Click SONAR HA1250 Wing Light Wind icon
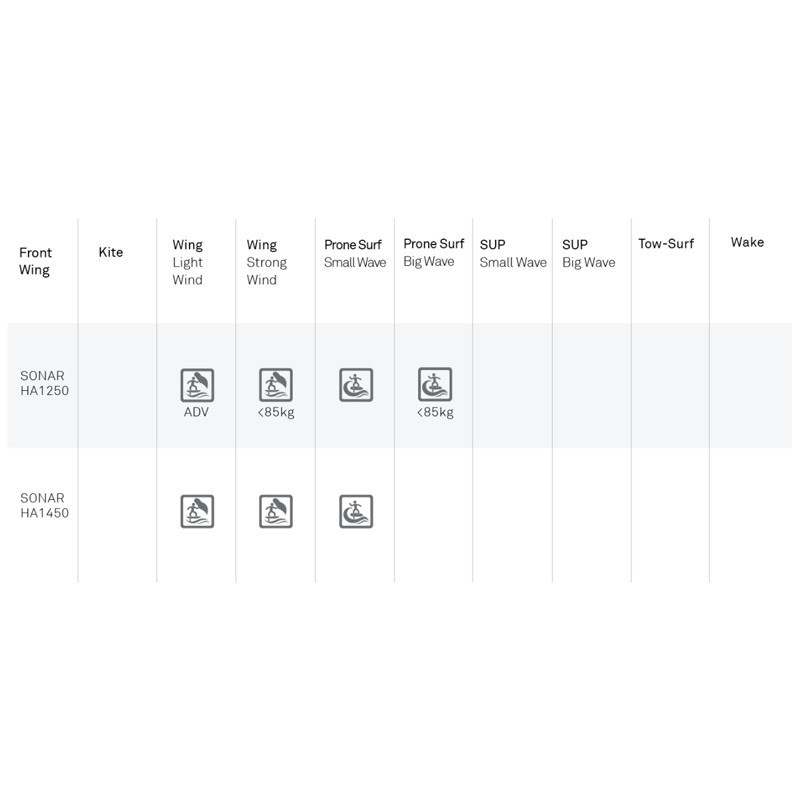 tap(197, 385)
